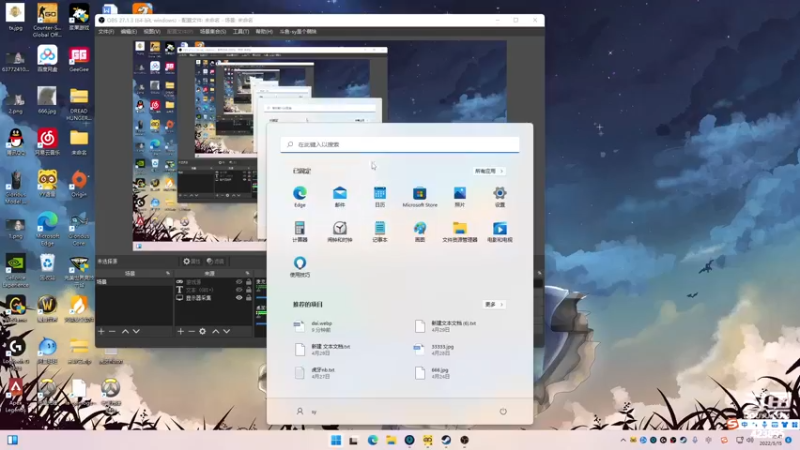Open the QQ penguin desktop icon
This screenshot has height=450, width=800.
(x=16, y=142)
